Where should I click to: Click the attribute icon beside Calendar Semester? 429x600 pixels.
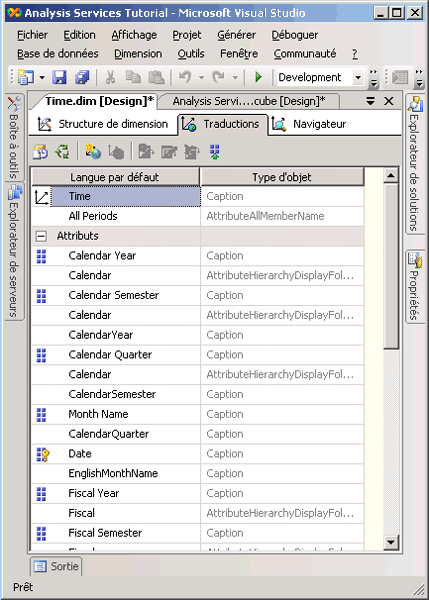(x=41, y=296)
